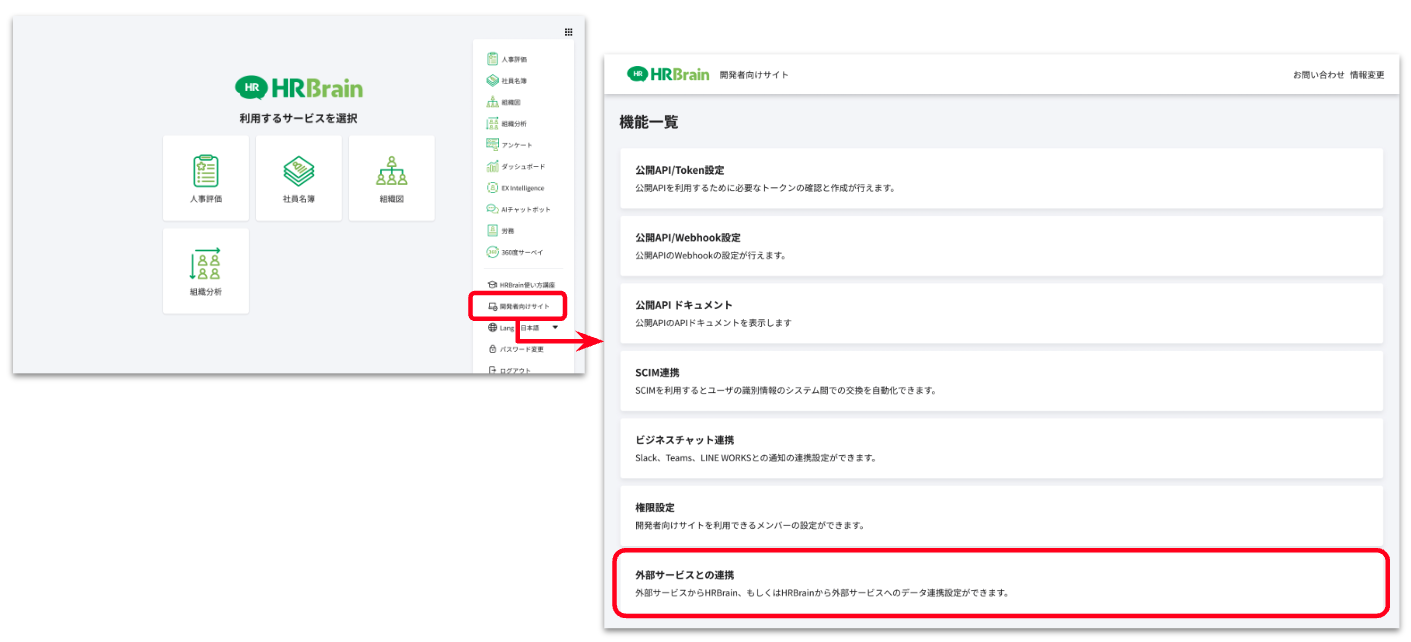Image resolution: width=1411 pixels, height=642 pixels.
Task: Click the 組織図 icon in side menu
Action: (492, 102)
